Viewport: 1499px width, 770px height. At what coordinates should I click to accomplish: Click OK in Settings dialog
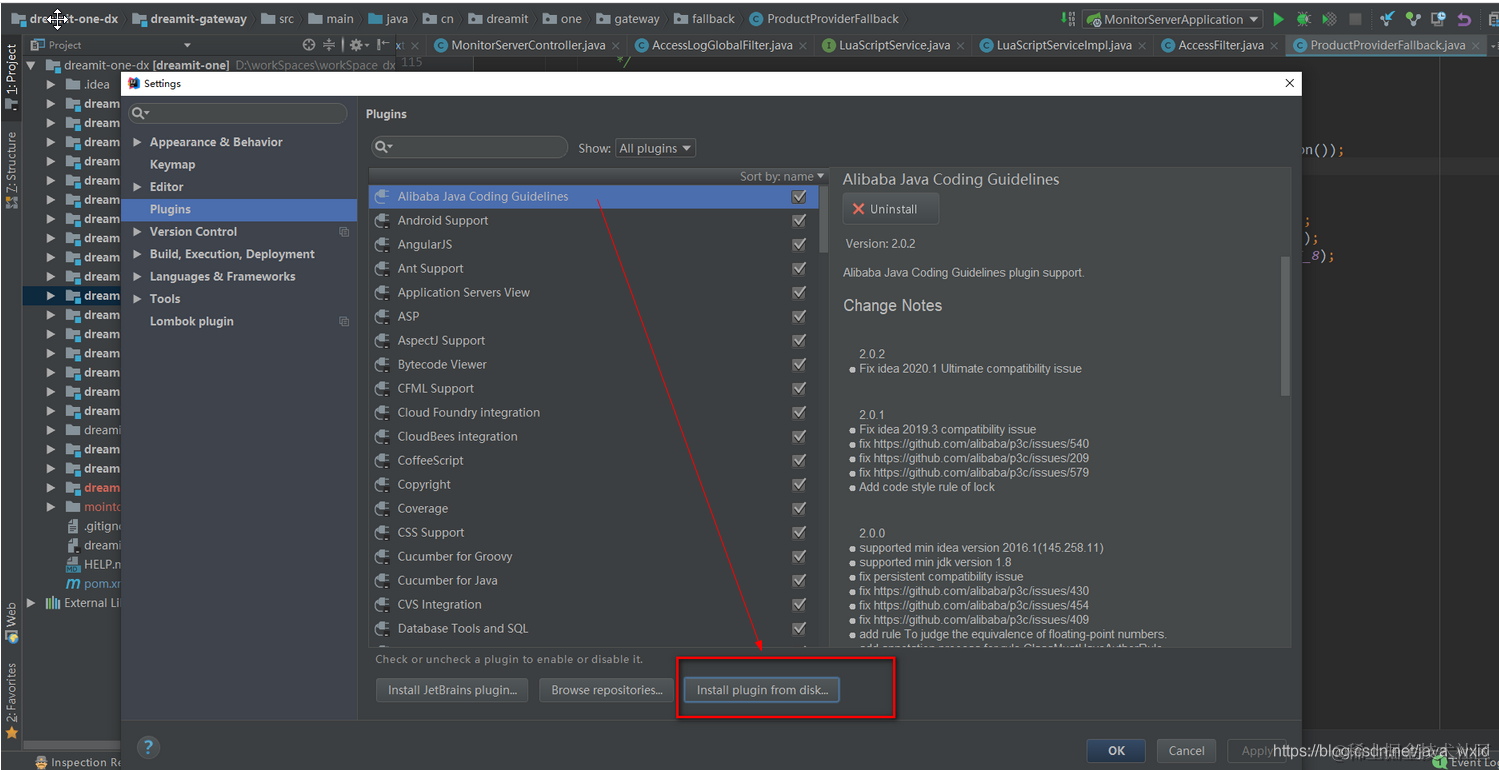(1116, 751)
